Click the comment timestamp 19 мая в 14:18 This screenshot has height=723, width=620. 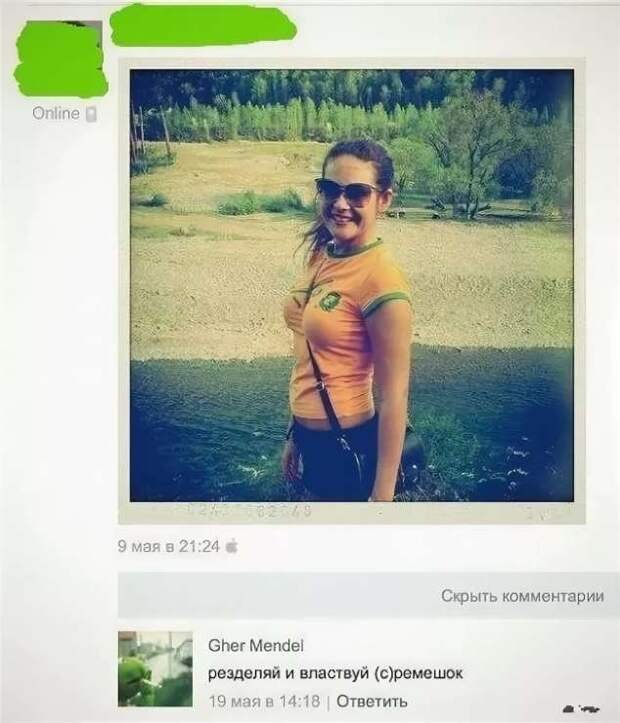[264, 701]
